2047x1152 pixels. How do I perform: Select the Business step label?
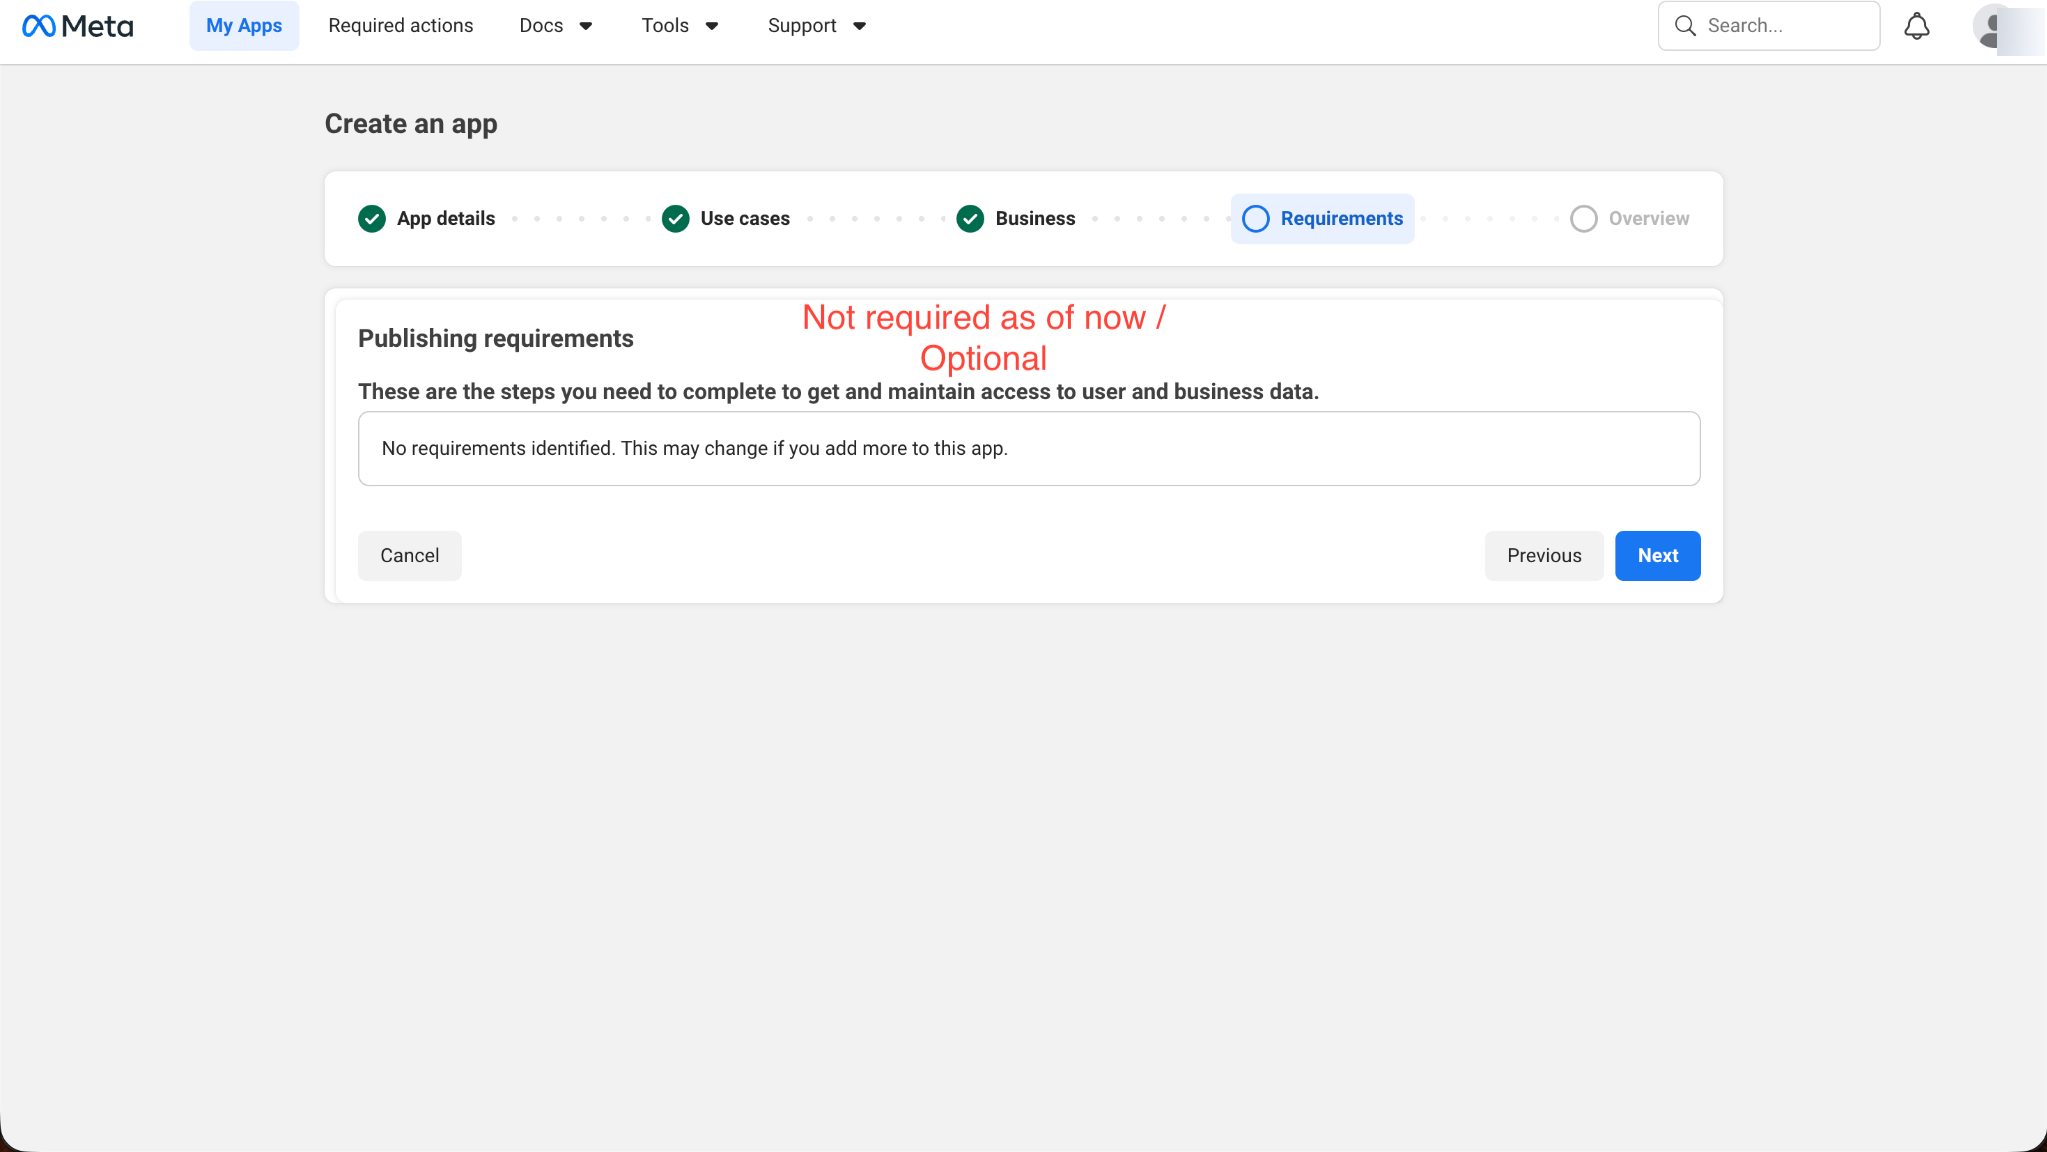[x=1035, y=219]
